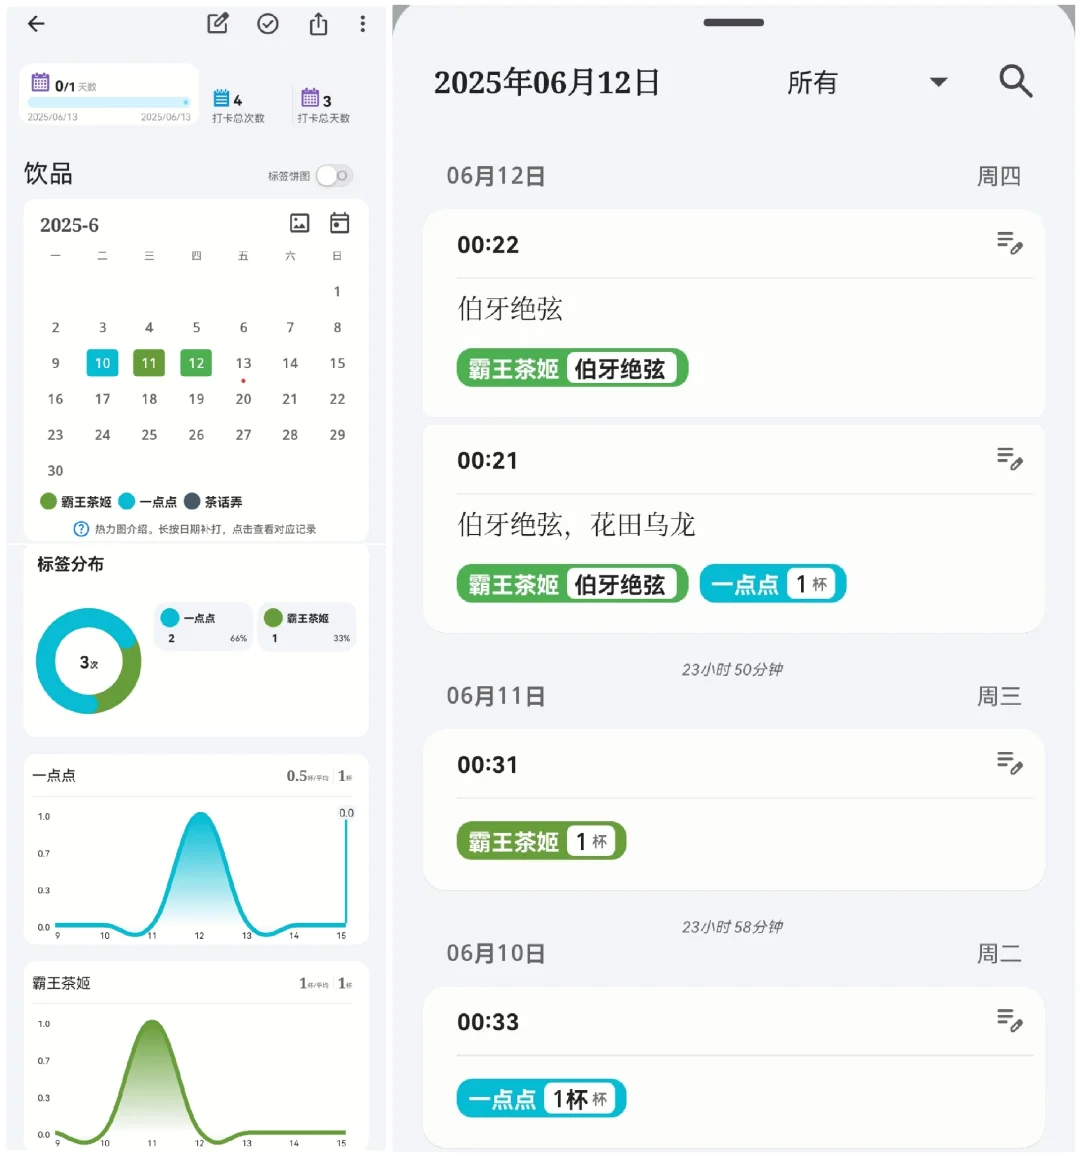Open the edit/compose icon in the top toolbar

click(218, 24)
